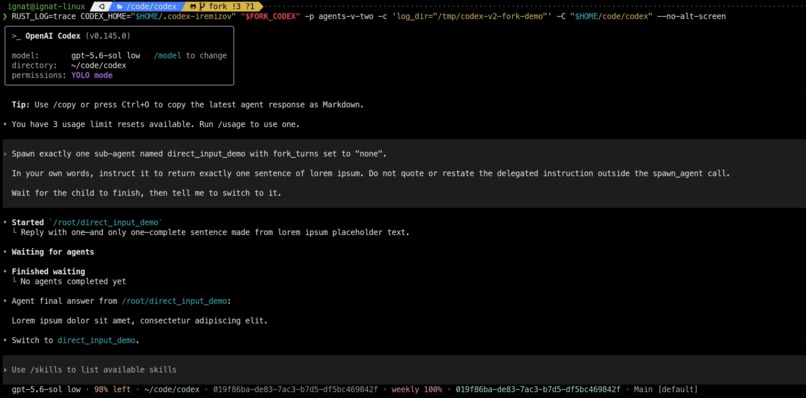Click the usage limit resets notice

tap(155, 124)
